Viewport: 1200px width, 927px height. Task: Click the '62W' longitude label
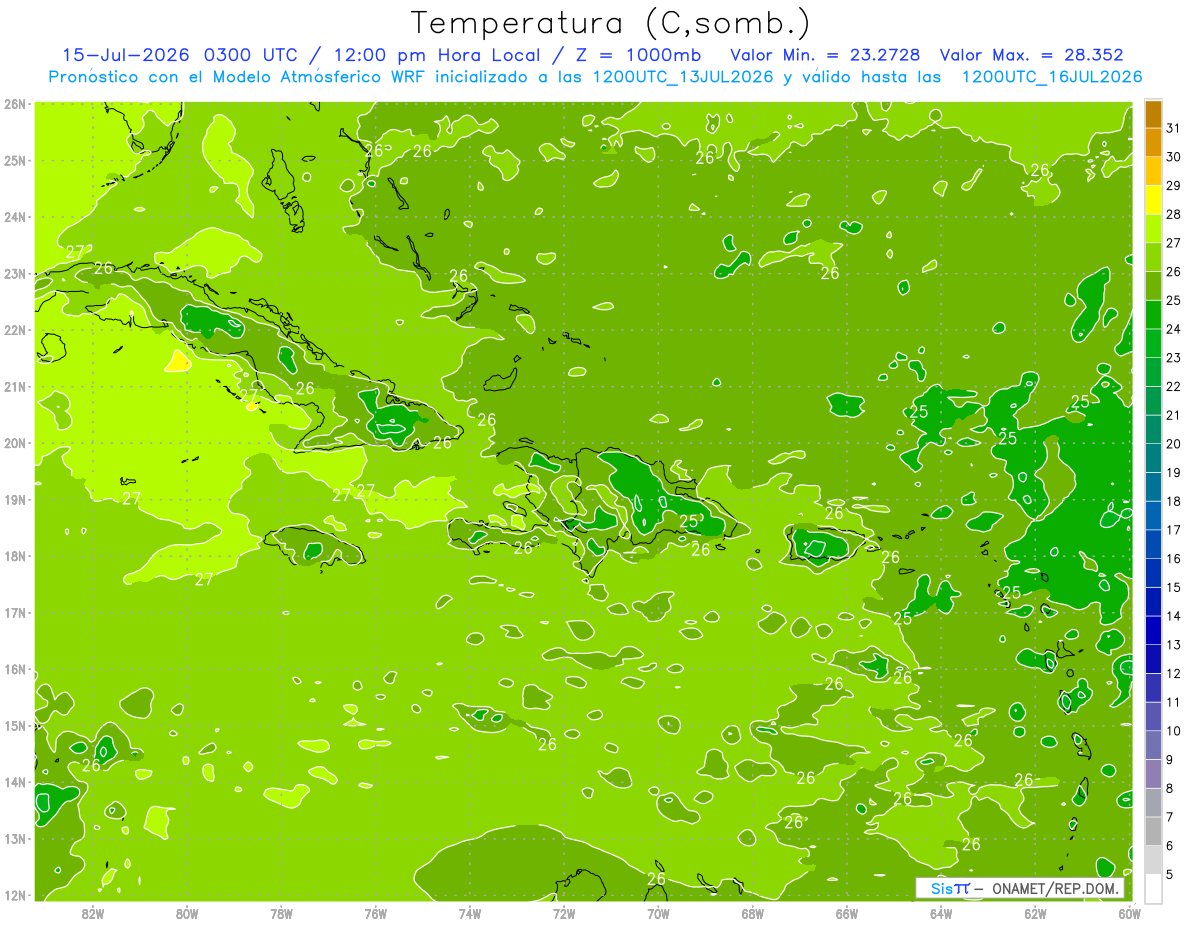click(x=1035, y=913)
